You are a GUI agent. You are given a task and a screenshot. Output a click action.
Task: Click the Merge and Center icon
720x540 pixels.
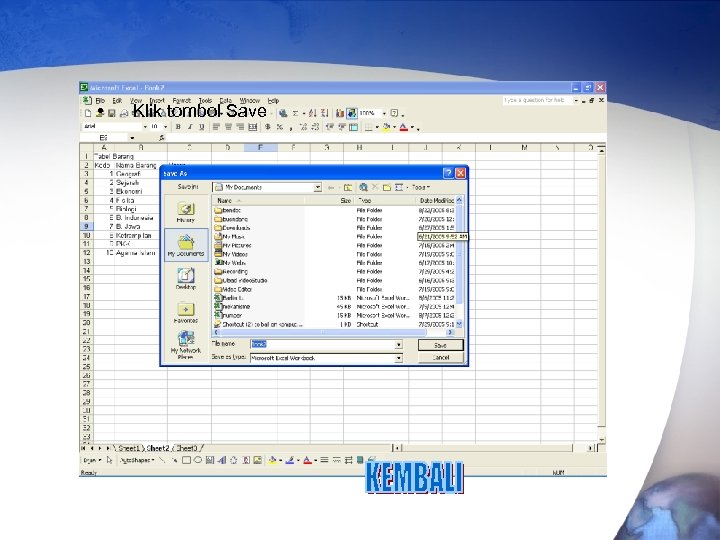253,127
